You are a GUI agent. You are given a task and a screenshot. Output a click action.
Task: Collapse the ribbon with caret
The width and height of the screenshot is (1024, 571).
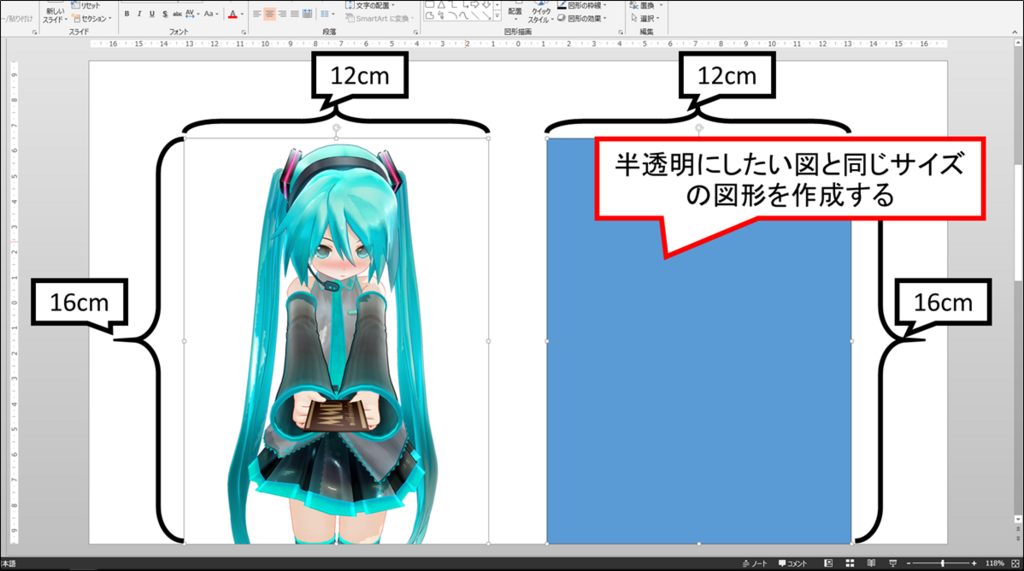click(x=1015, y=31)
